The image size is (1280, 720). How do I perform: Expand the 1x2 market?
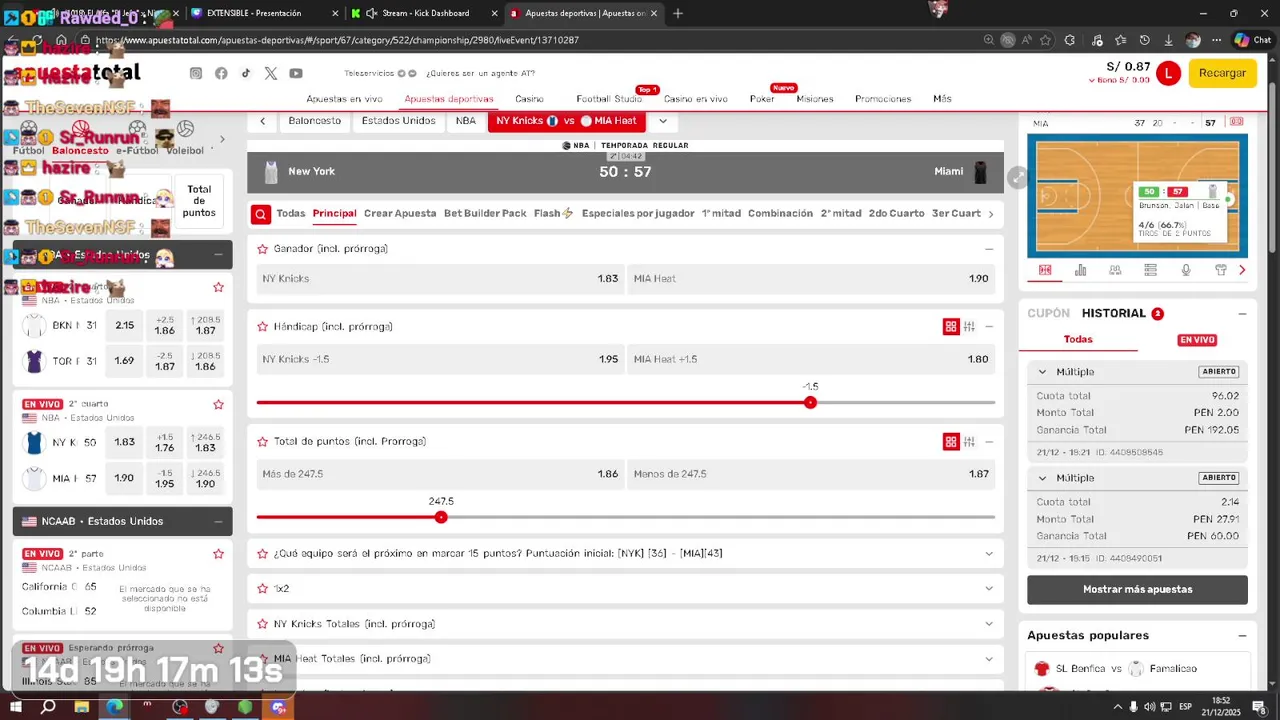[x=989, y=589]
